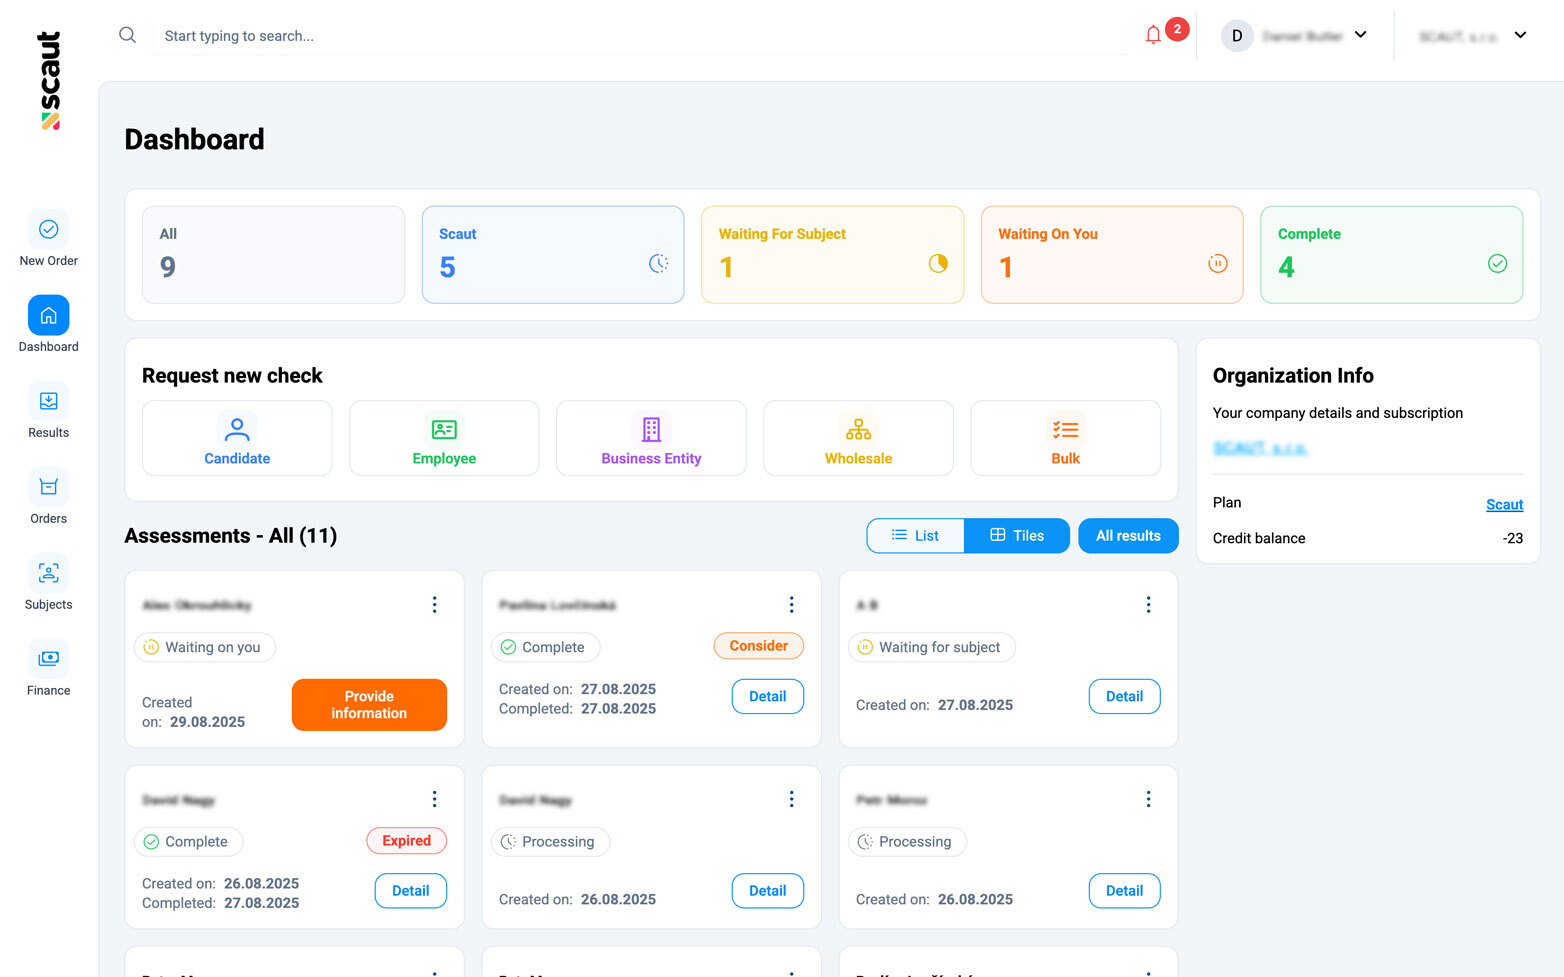Expand the organization selector dropdown
The height and width of the screenshot is (977, 1564).
point(1472,36)
